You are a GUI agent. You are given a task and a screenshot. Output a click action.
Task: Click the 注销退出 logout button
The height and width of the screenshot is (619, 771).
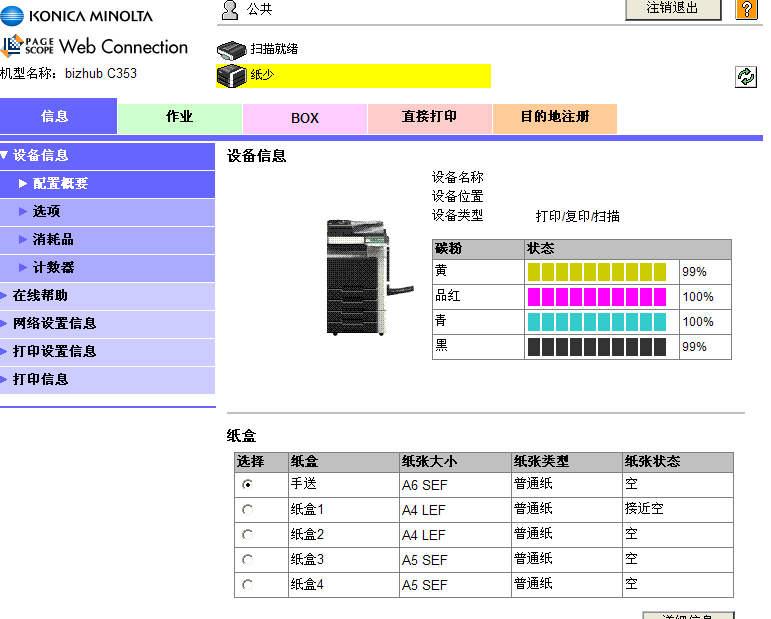point(673,9)
